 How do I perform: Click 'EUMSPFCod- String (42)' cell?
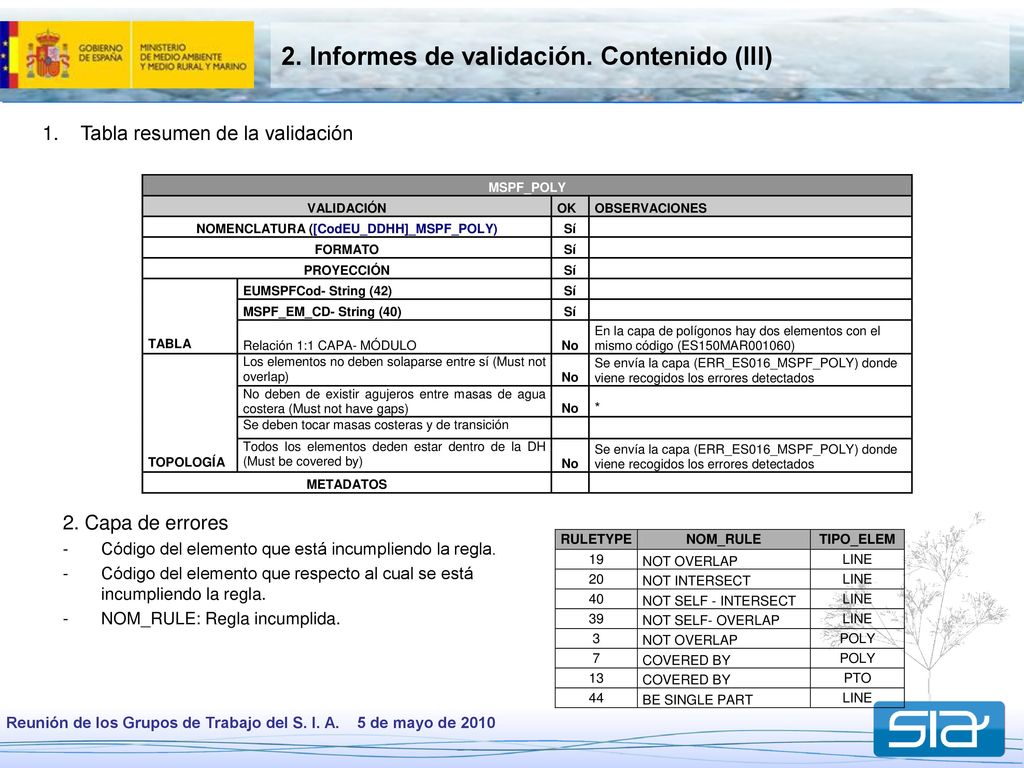(394, 290)
